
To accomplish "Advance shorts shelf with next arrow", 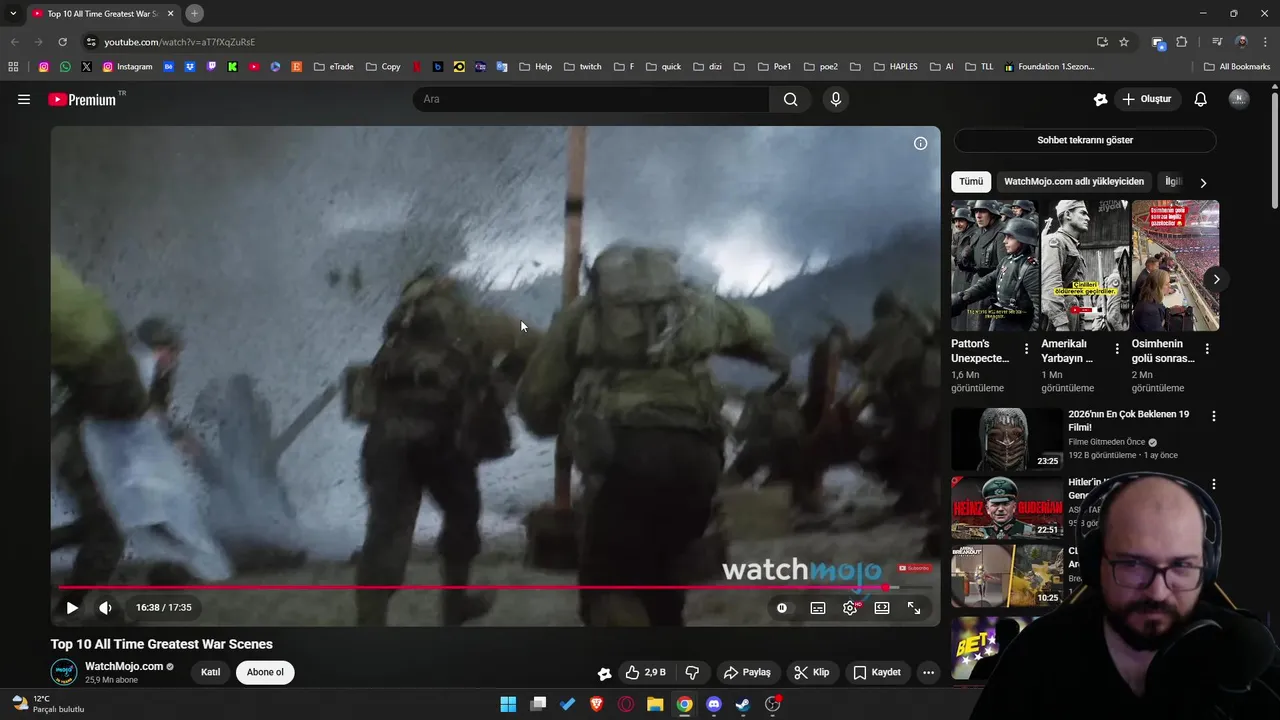I will coord(1216,279).
